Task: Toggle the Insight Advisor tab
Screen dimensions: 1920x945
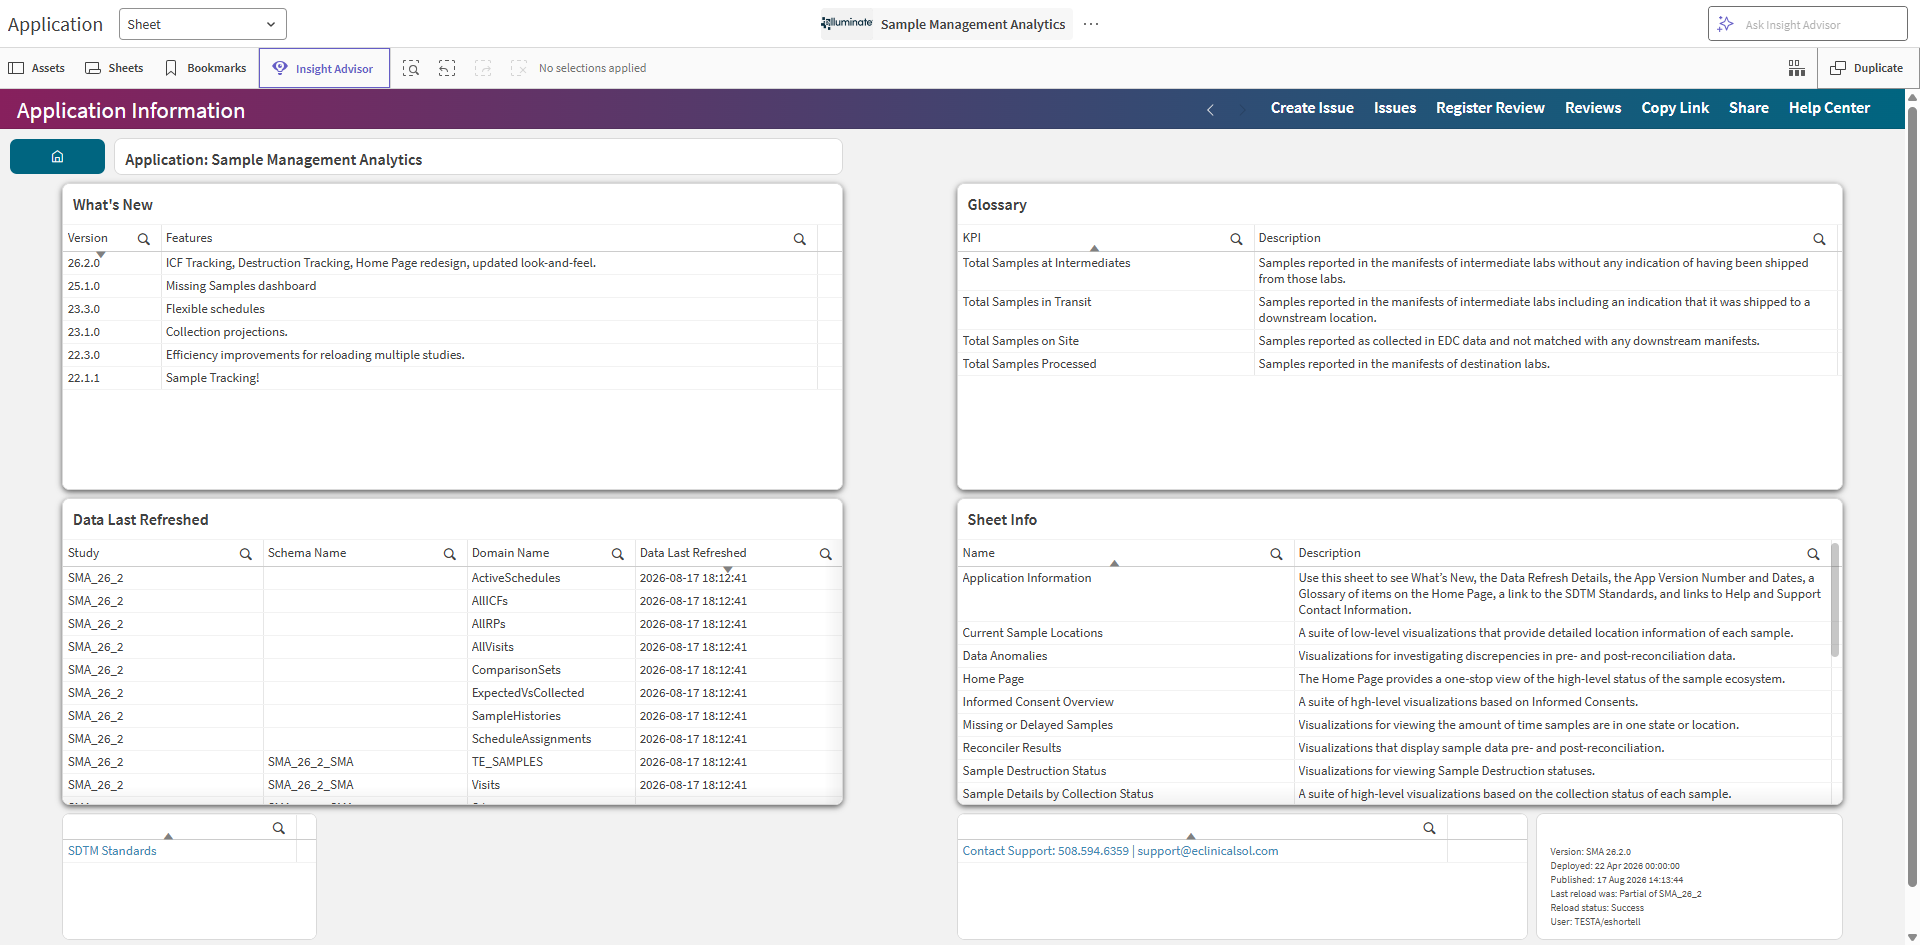Action: pos(324,68)
